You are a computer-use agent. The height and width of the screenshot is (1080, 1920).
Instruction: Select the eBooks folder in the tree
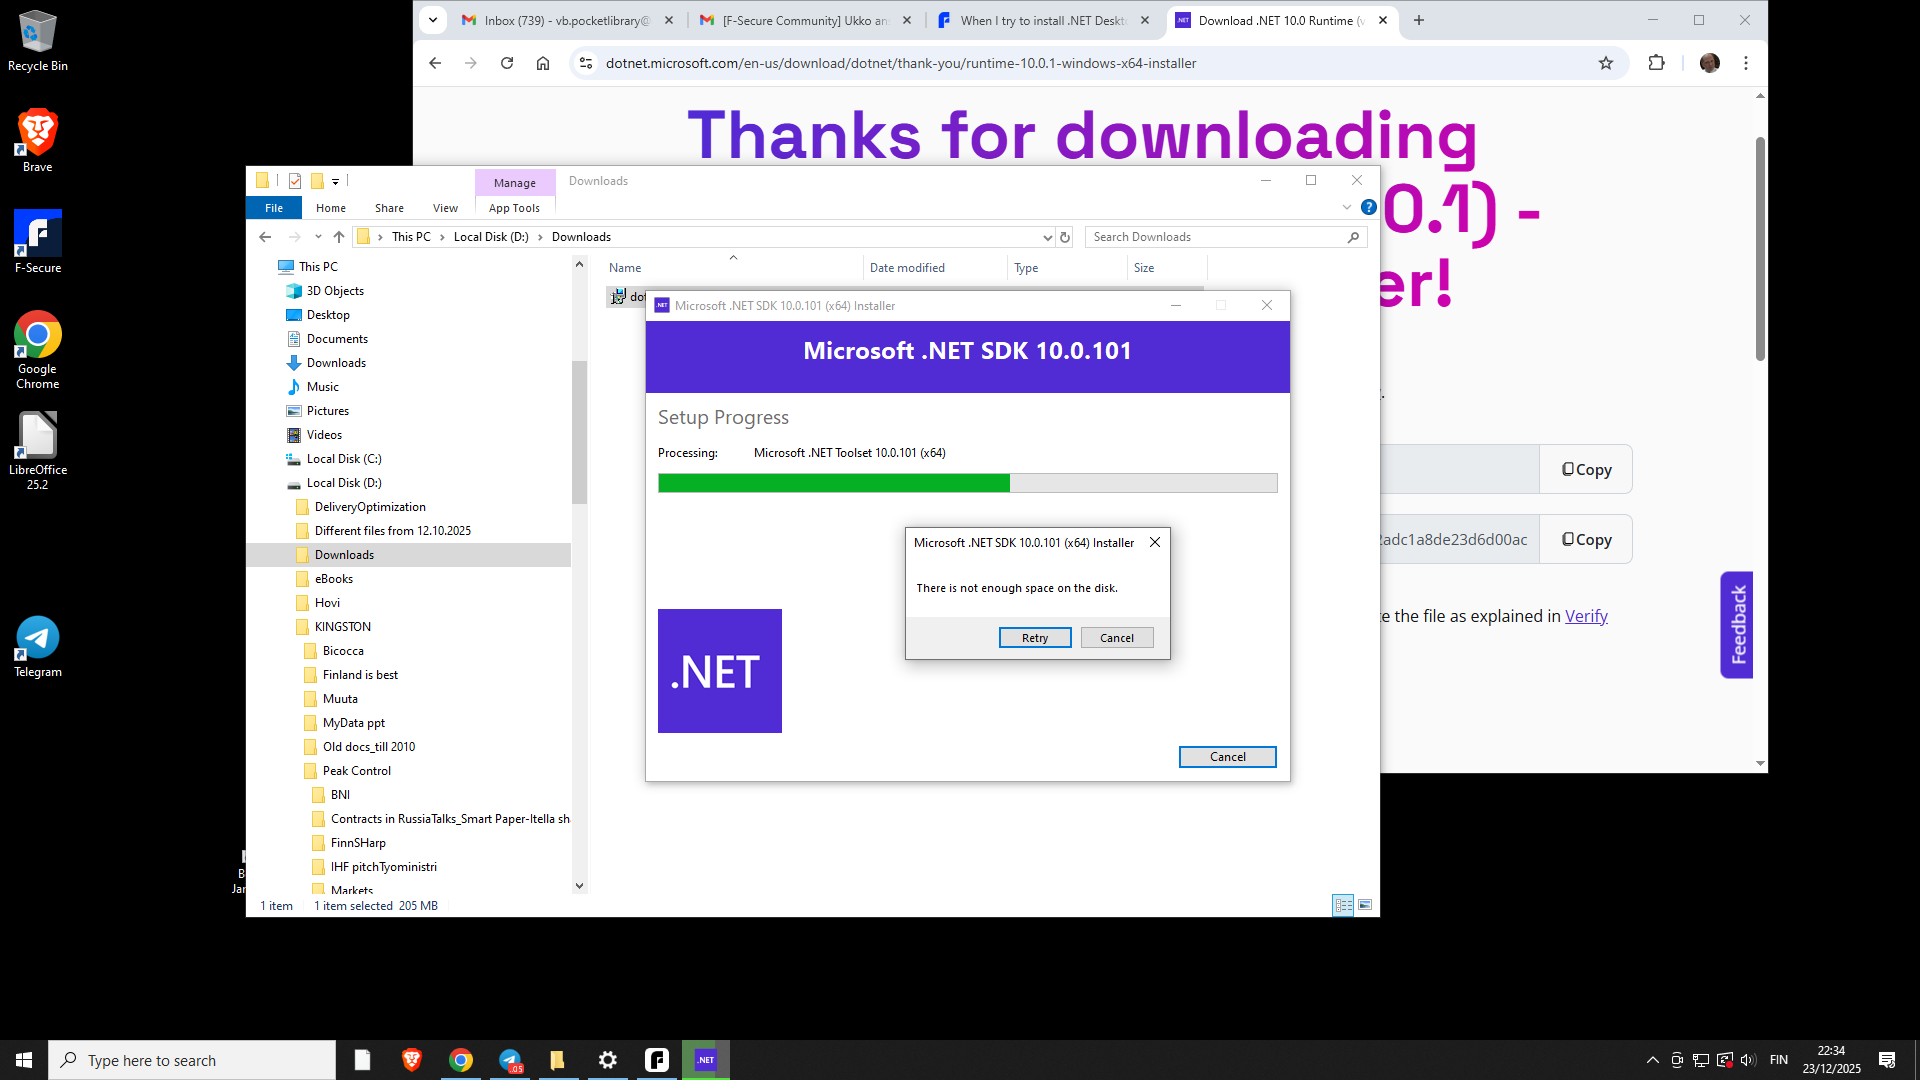pos(334,579)
